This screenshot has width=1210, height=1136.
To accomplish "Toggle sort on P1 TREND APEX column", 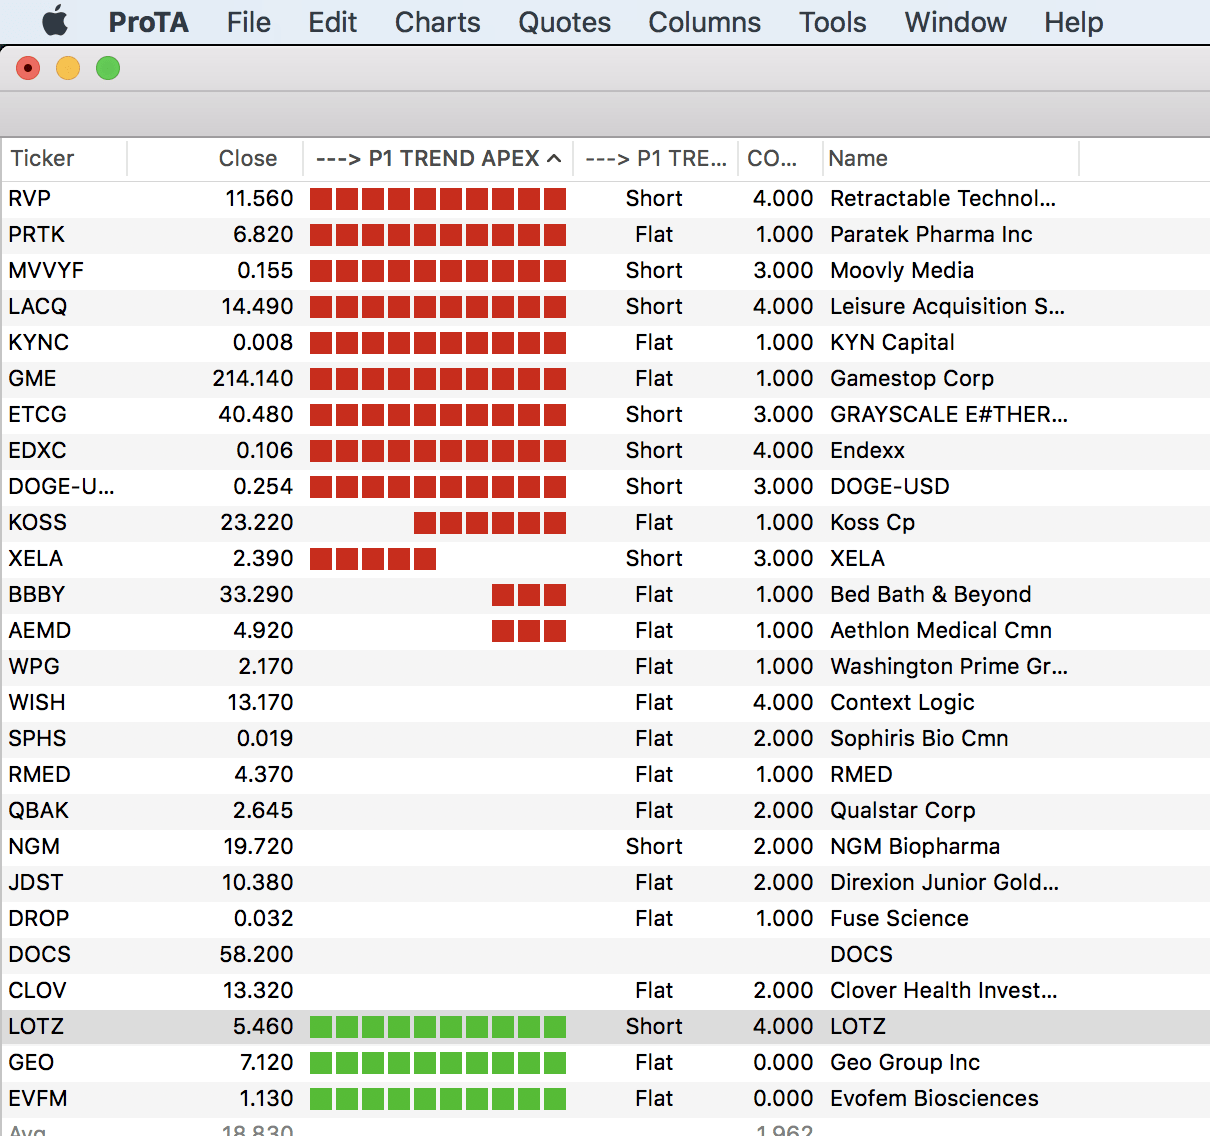I will [x=438, y=158].
